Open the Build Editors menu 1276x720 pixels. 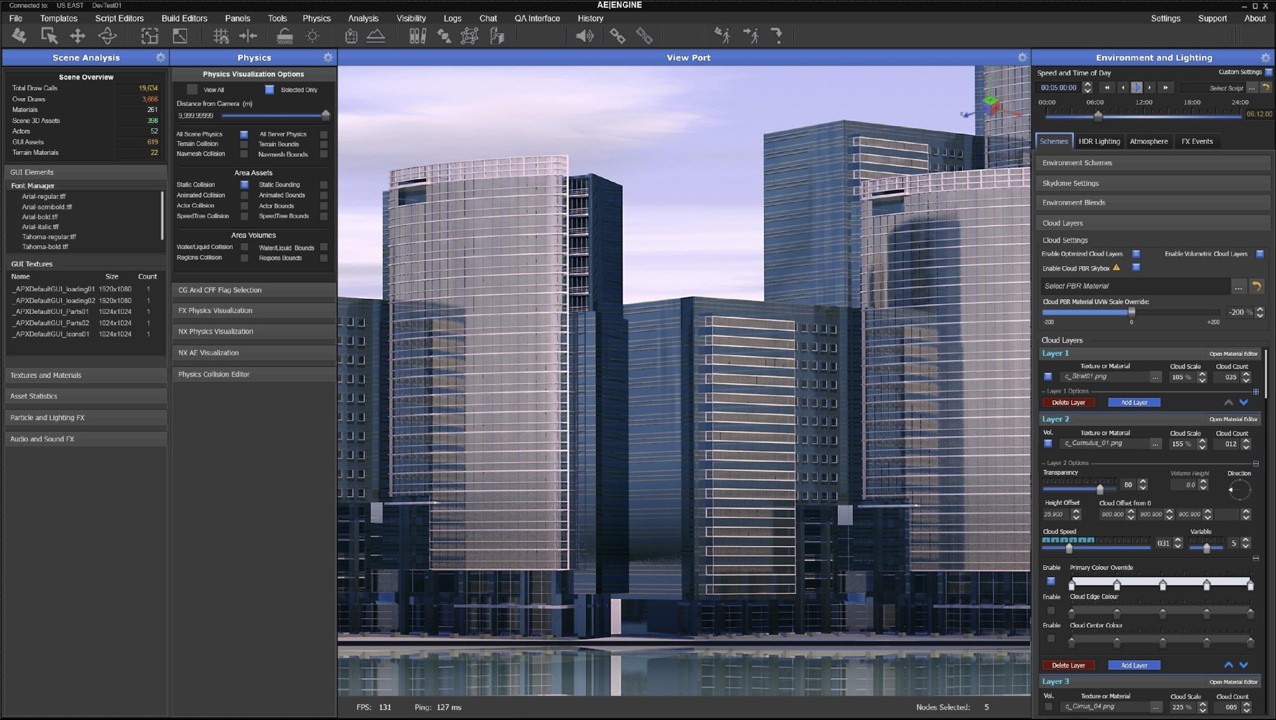click(x=184, y=18)
